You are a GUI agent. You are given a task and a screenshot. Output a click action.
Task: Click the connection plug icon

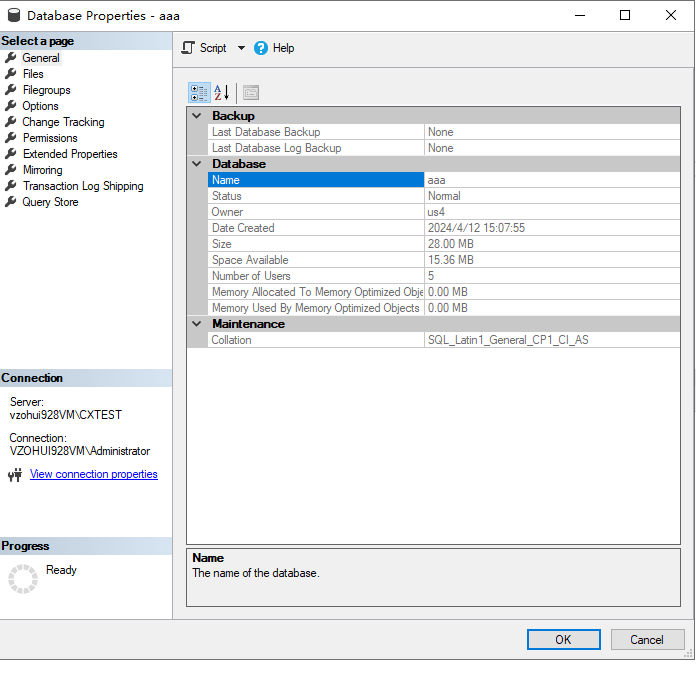(15, 475)
